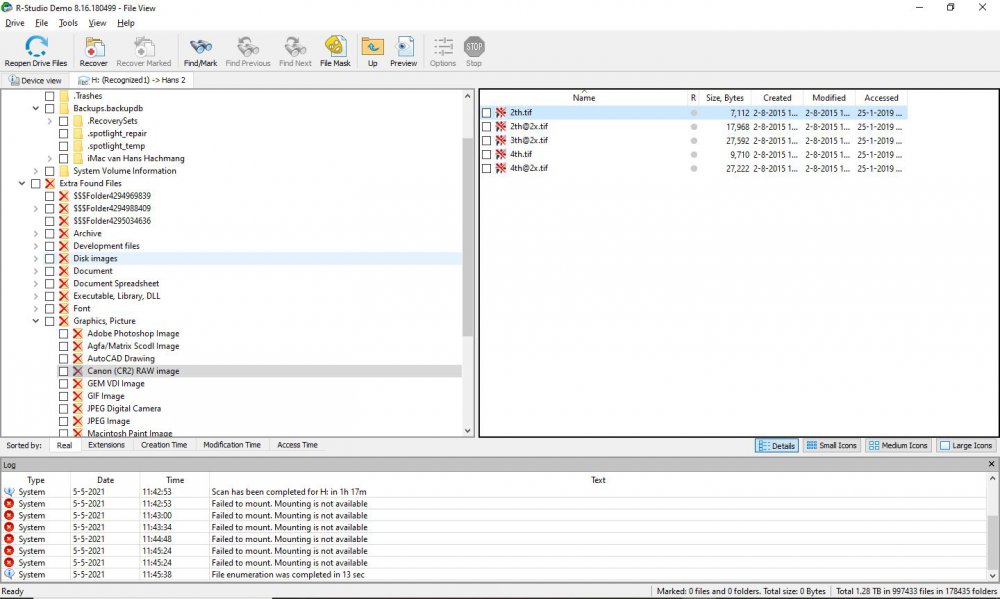Click the Preview toolbar icon
Viewport: 1000px width, 599px height.
pyautogui.click(x=404, y=47)
